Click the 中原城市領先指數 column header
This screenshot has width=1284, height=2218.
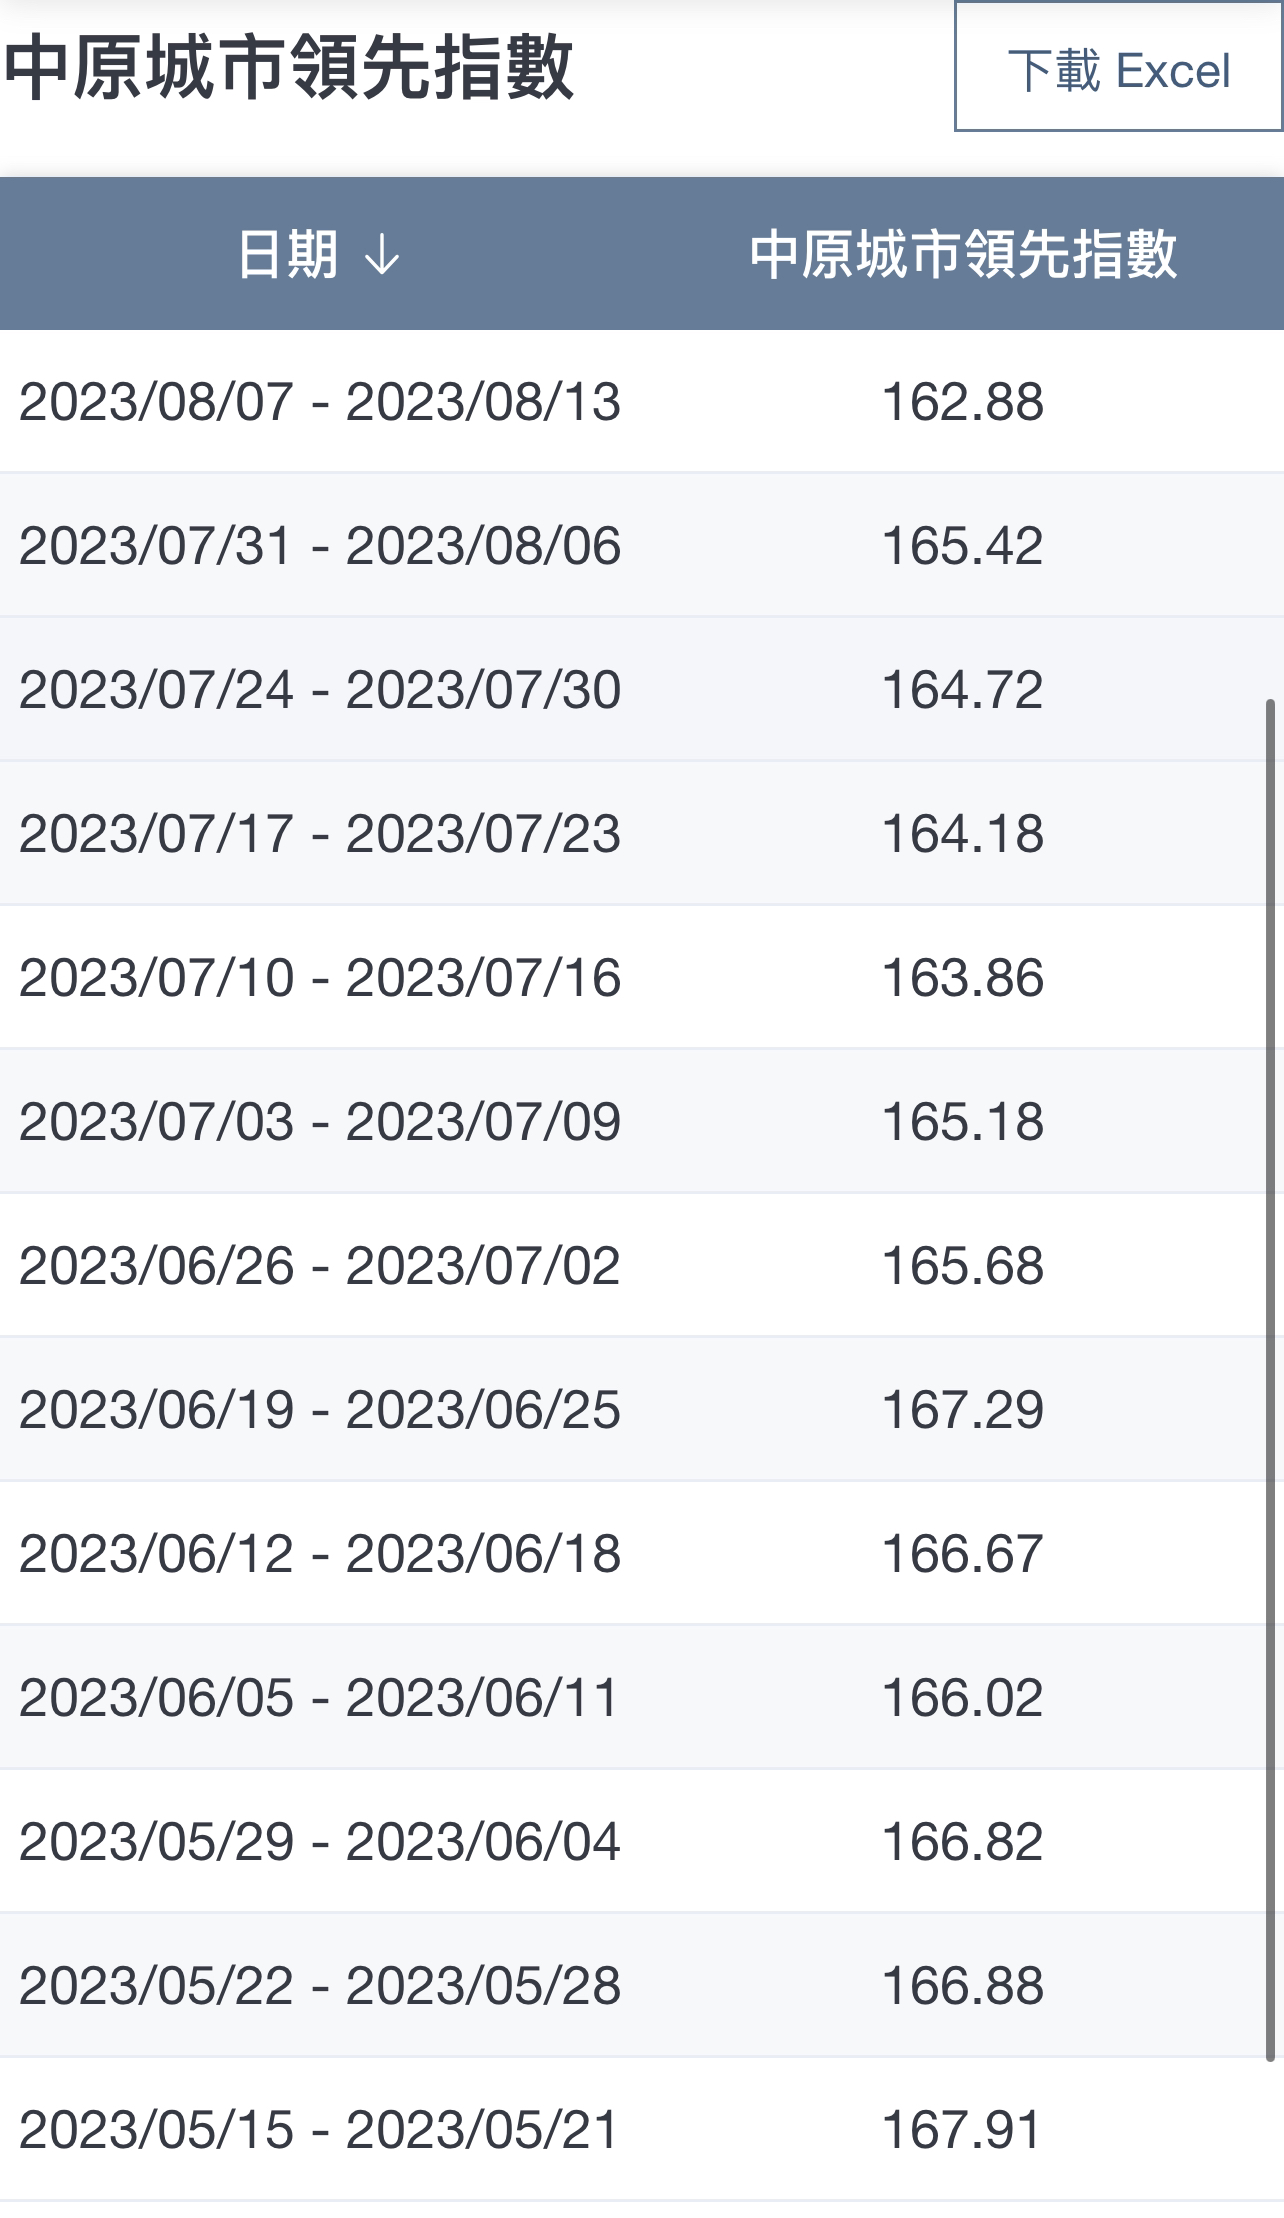pos(963,254)
